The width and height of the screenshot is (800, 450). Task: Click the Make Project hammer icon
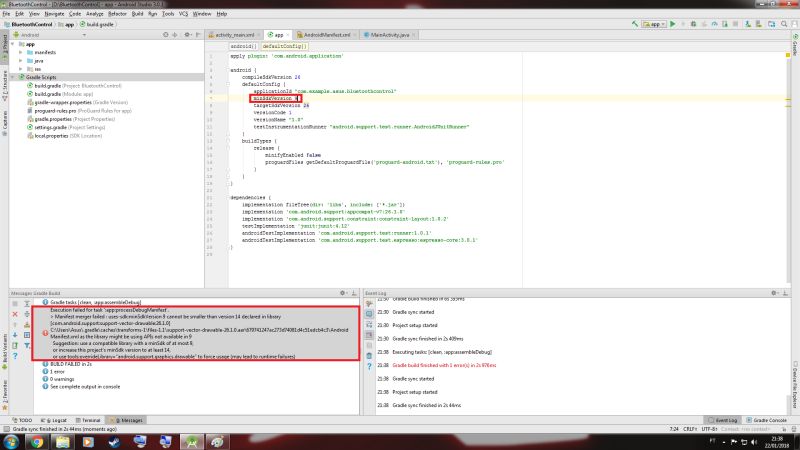pyautogui.click(x=635, y=24)
